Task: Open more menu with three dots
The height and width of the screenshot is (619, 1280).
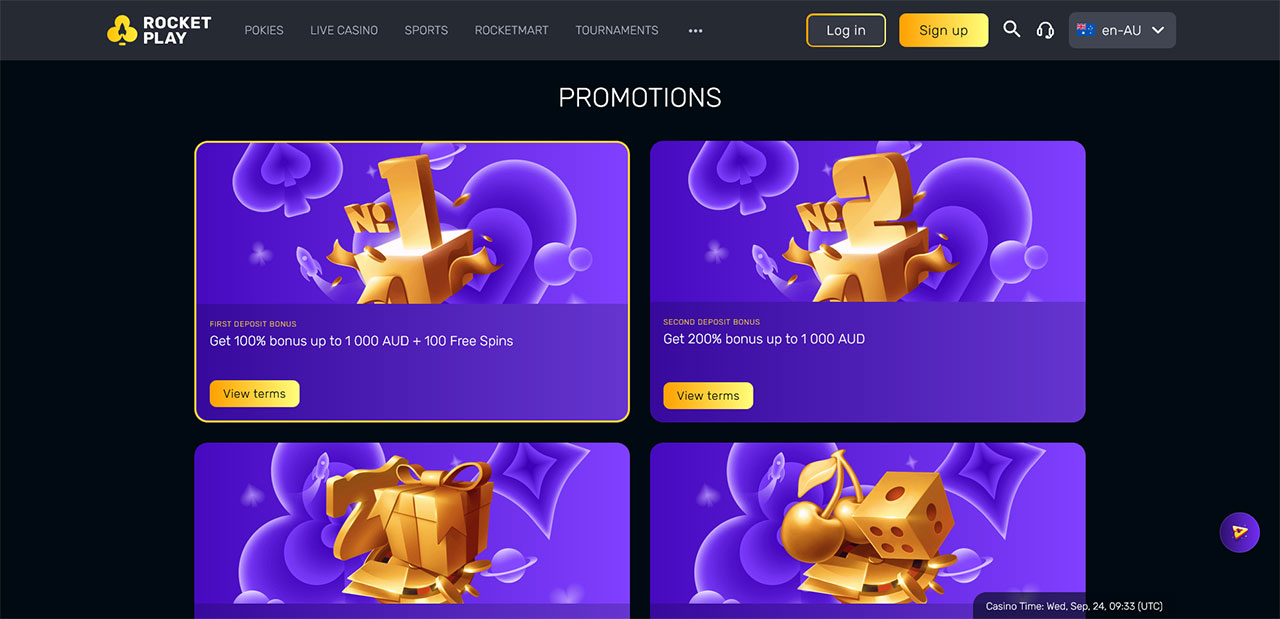Action: [695, 31]
